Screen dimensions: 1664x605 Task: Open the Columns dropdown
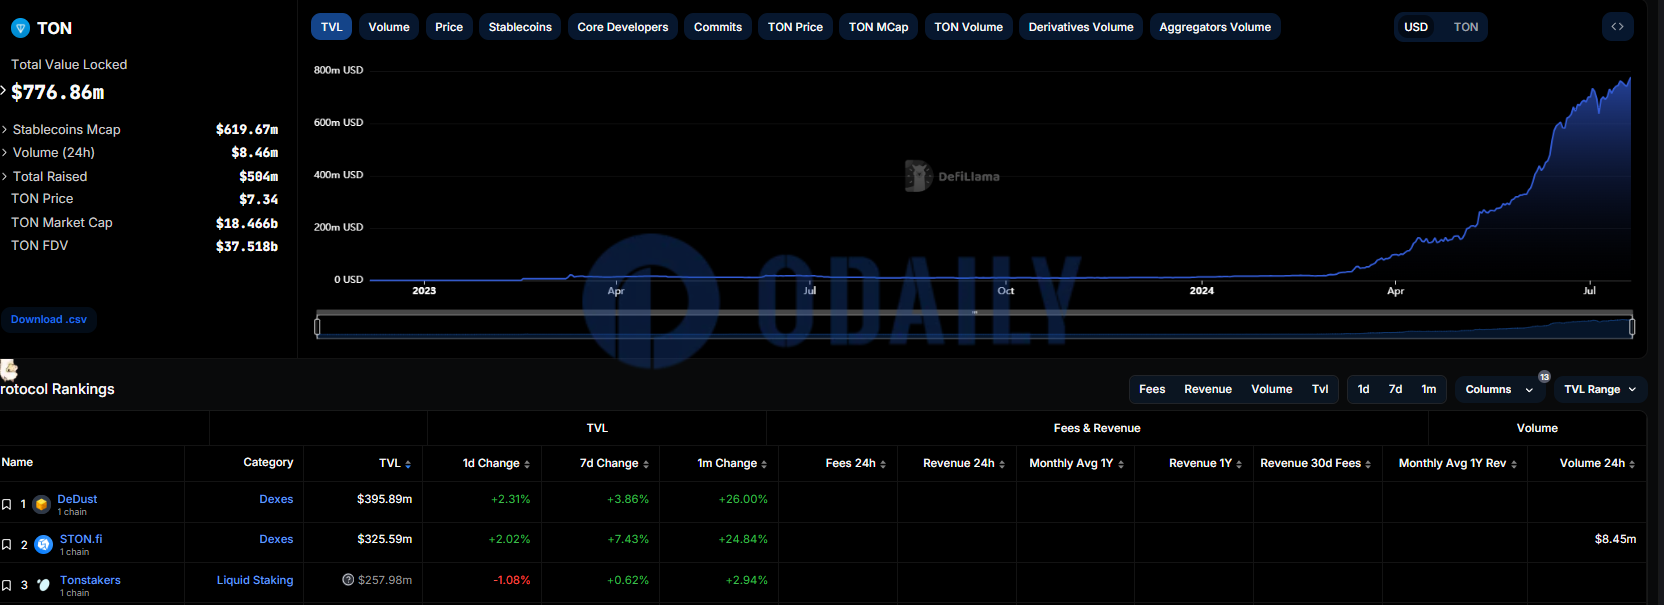(1499, 389)
